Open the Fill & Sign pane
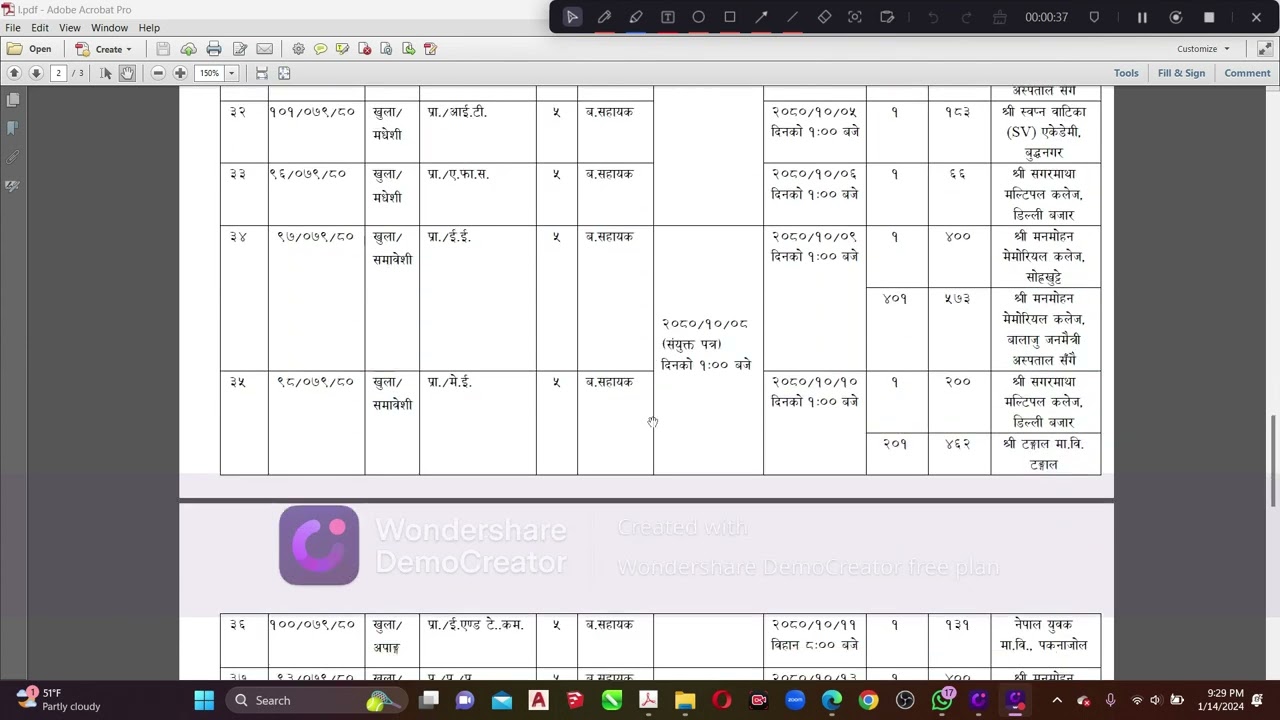1280x720 pixels. 1181,73
